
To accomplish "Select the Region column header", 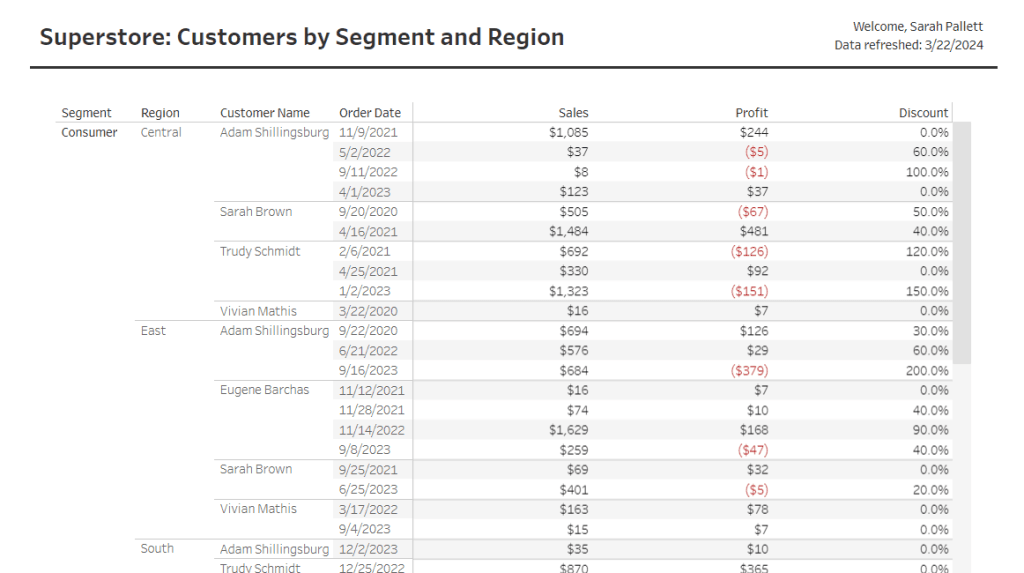I will tap(160, 113).
